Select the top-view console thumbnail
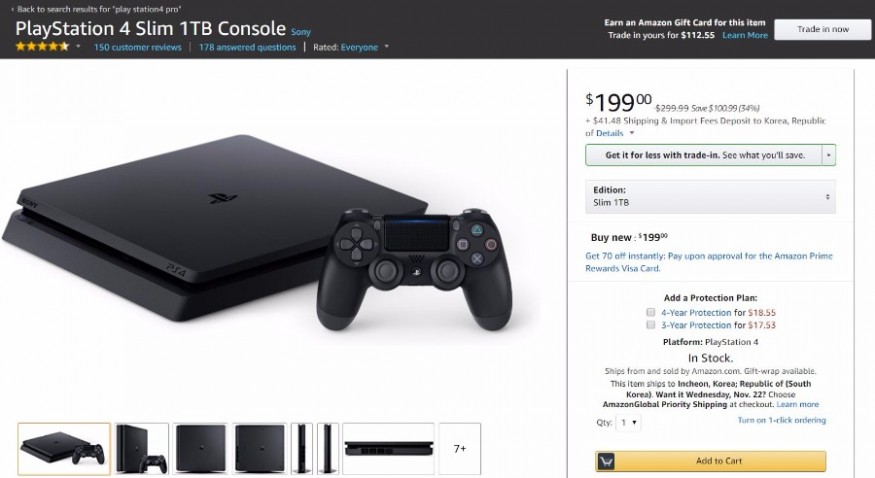 coord(200,448)
